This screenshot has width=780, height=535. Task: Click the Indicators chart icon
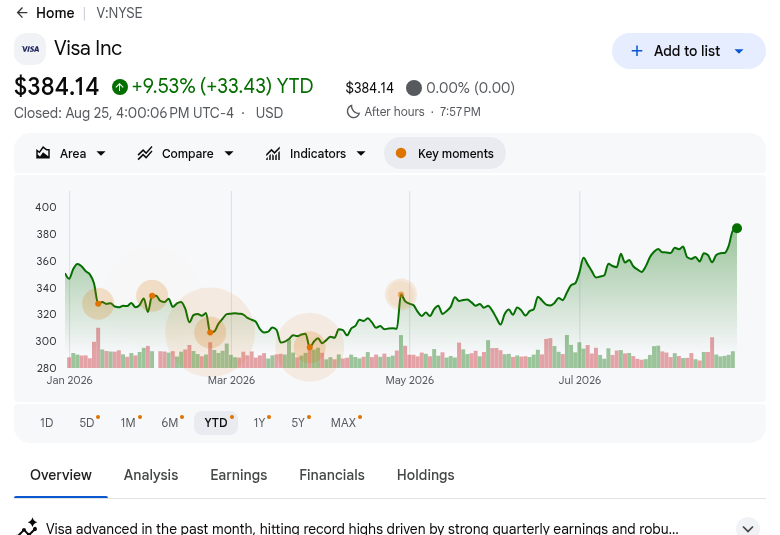pyautogui.click(x=273, y=153)
